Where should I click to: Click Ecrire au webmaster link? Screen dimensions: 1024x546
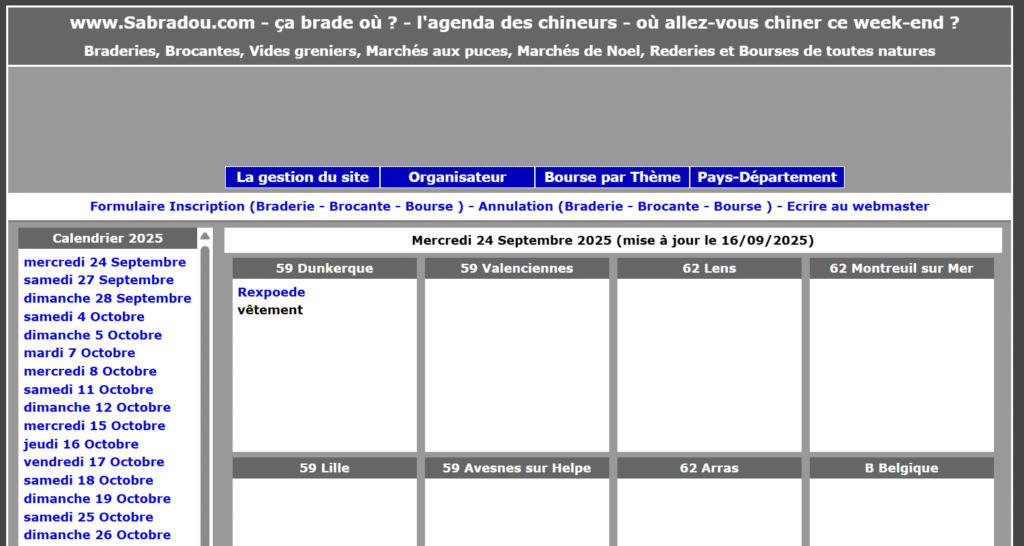(857, 206)
